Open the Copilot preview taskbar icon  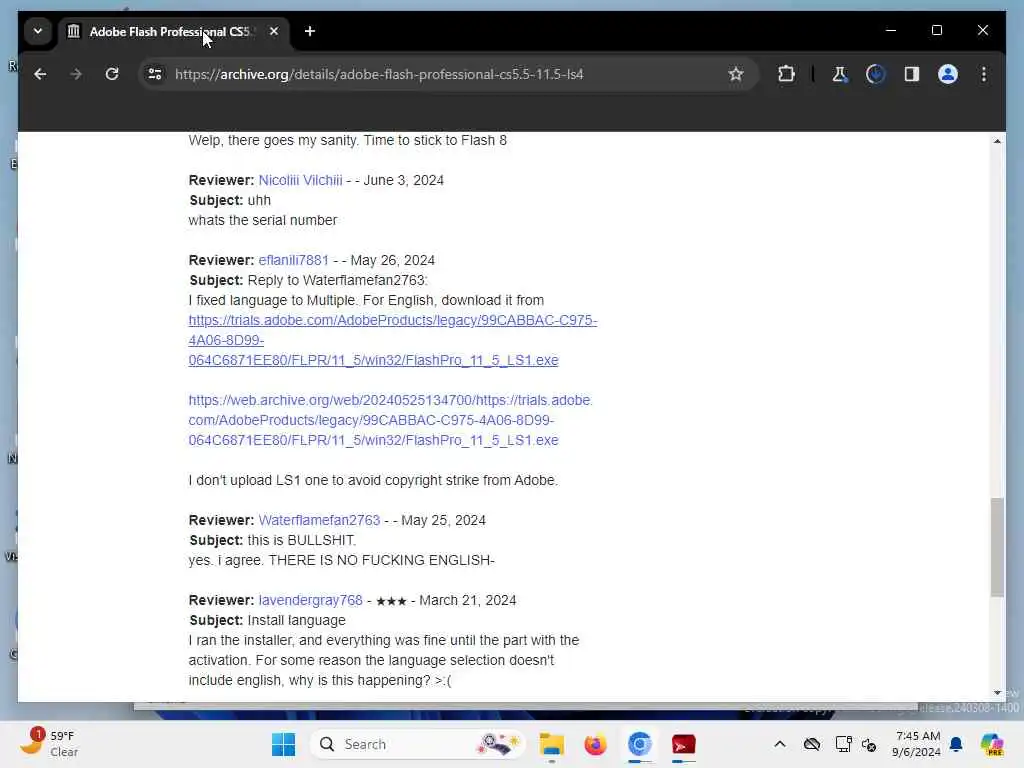991,744
